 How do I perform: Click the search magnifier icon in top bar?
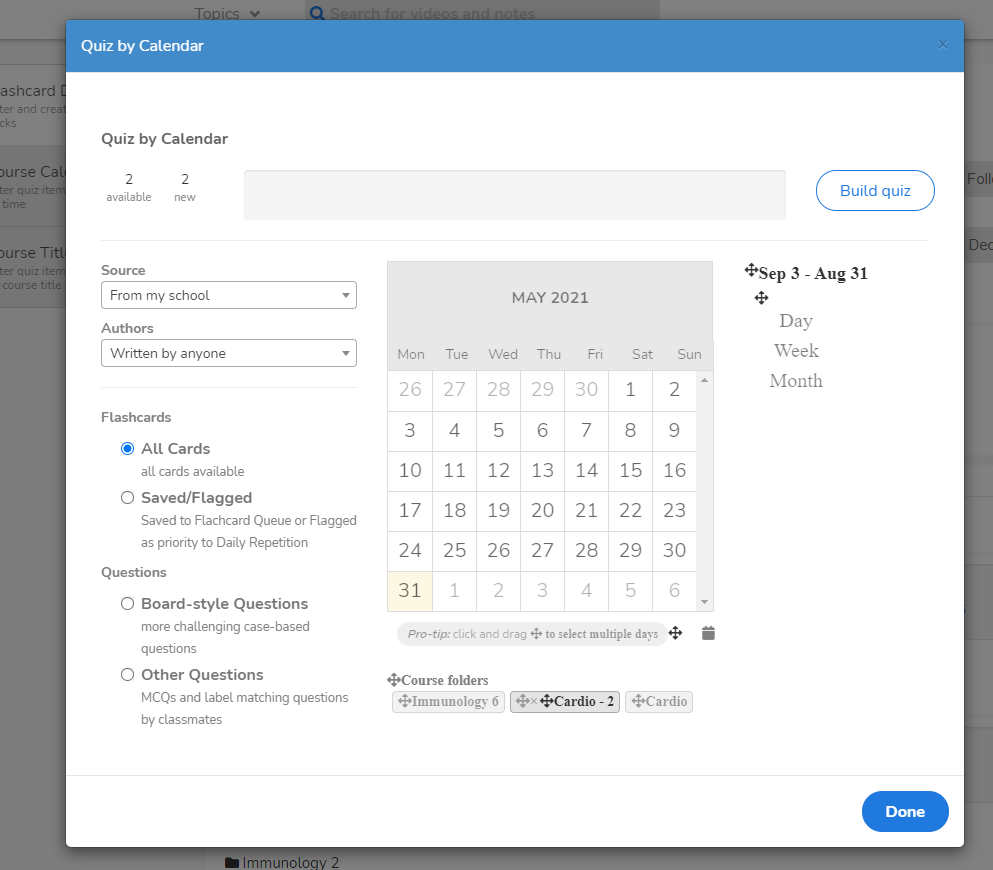(x=317, y=14)
